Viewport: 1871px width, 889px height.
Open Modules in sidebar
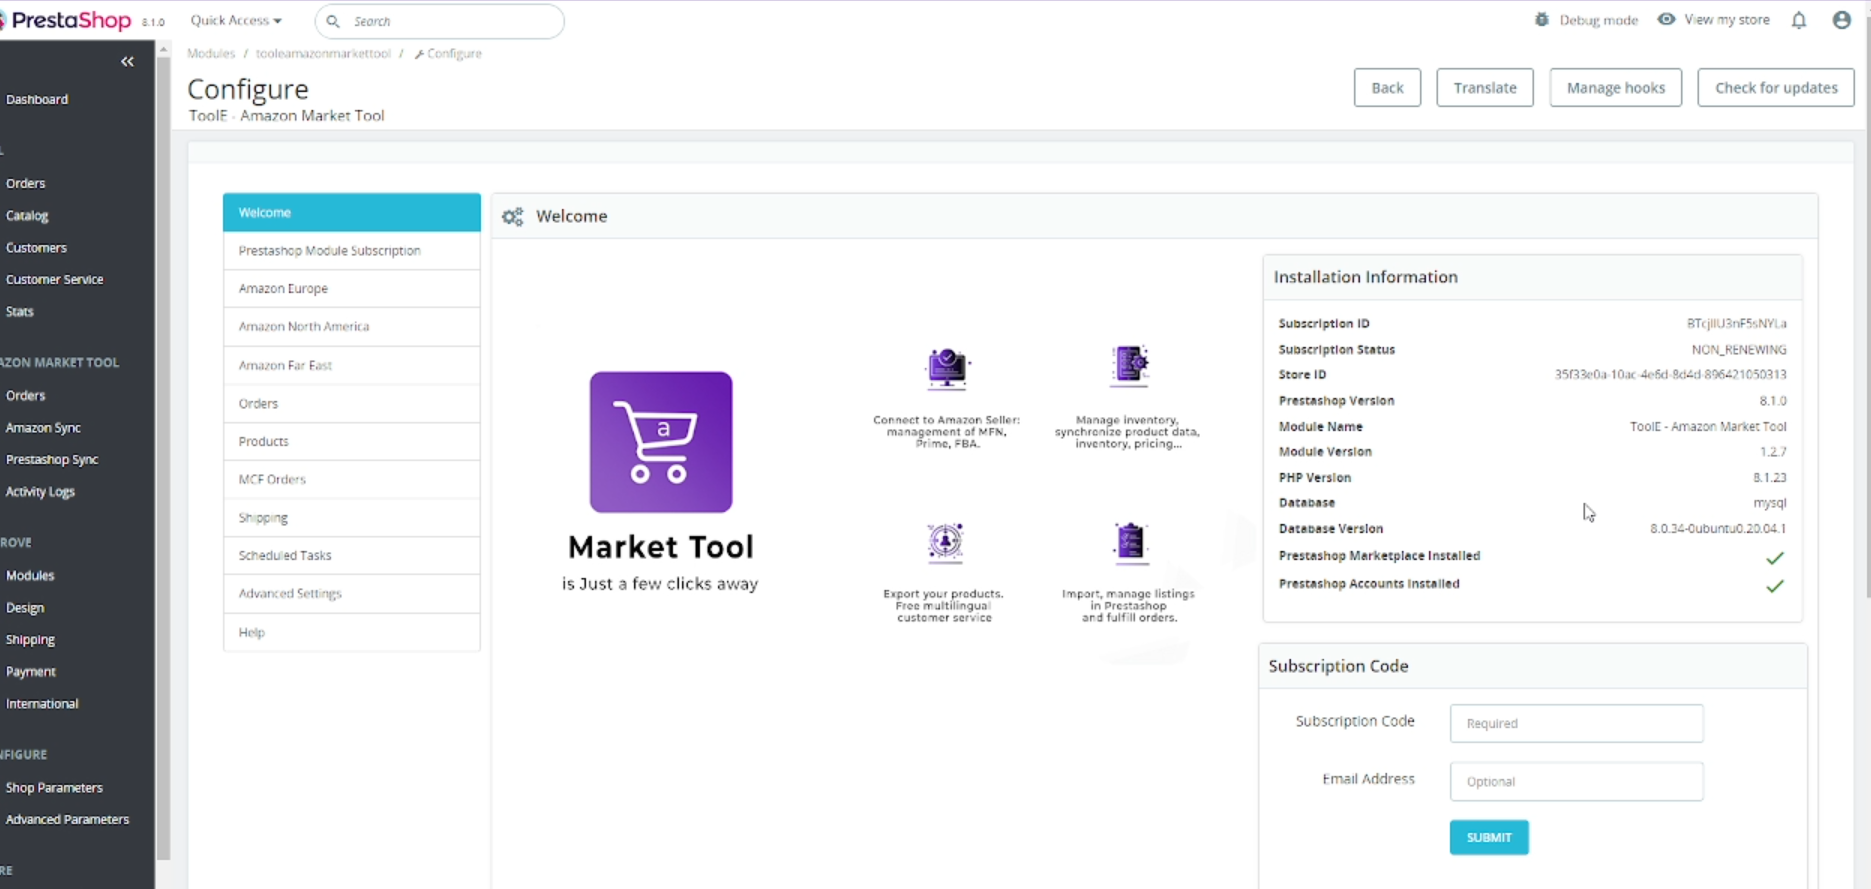tap(30, 576)
